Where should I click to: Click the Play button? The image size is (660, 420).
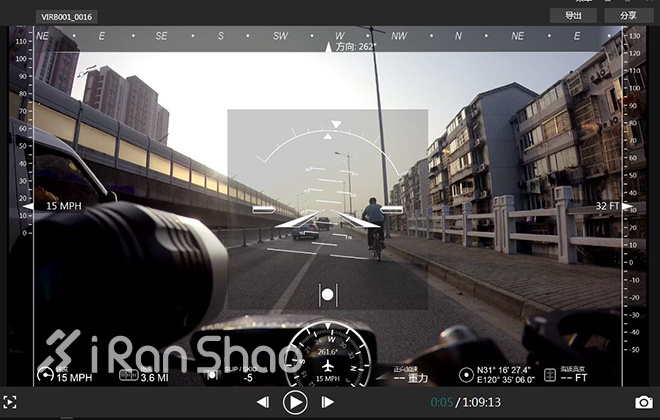(294, 402)
